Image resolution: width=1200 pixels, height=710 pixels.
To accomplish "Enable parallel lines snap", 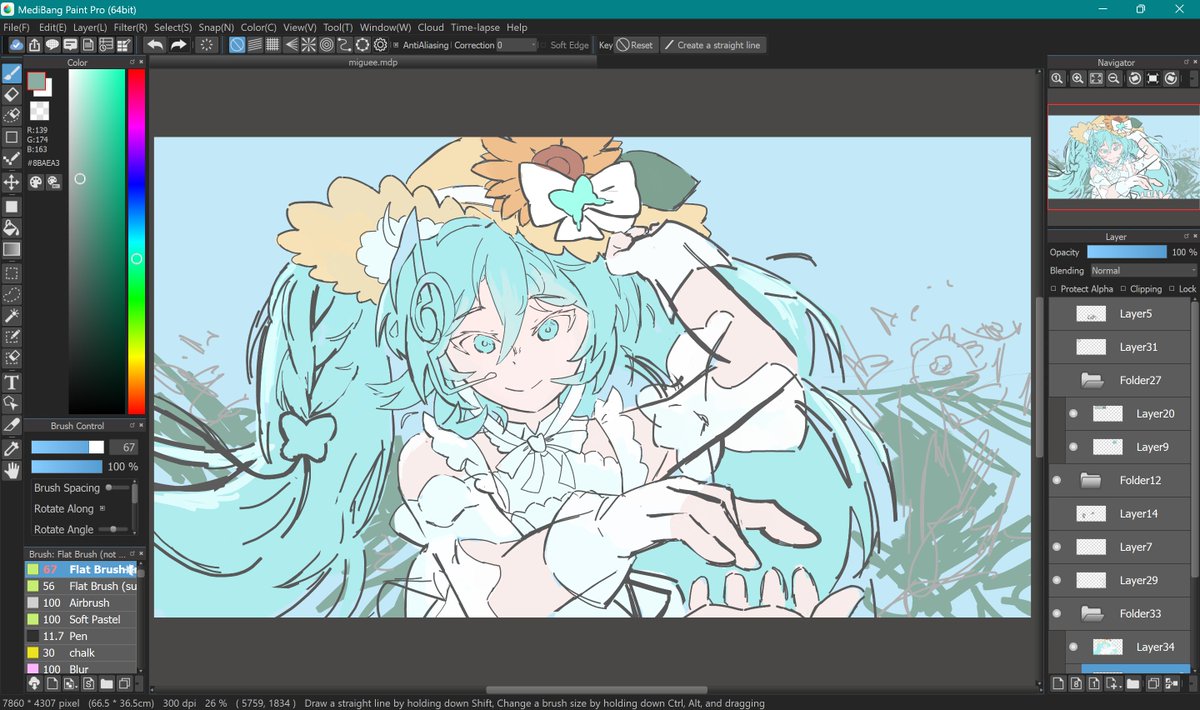I will click(255, 45).
